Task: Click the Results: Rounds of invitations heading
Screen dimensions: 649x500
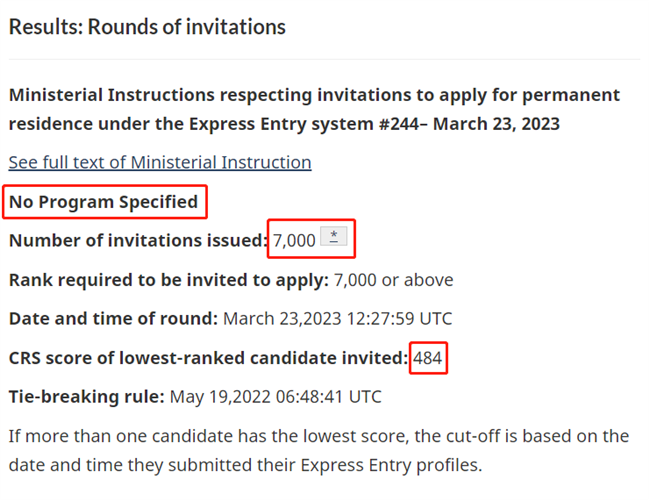Action: pos(147,27)
